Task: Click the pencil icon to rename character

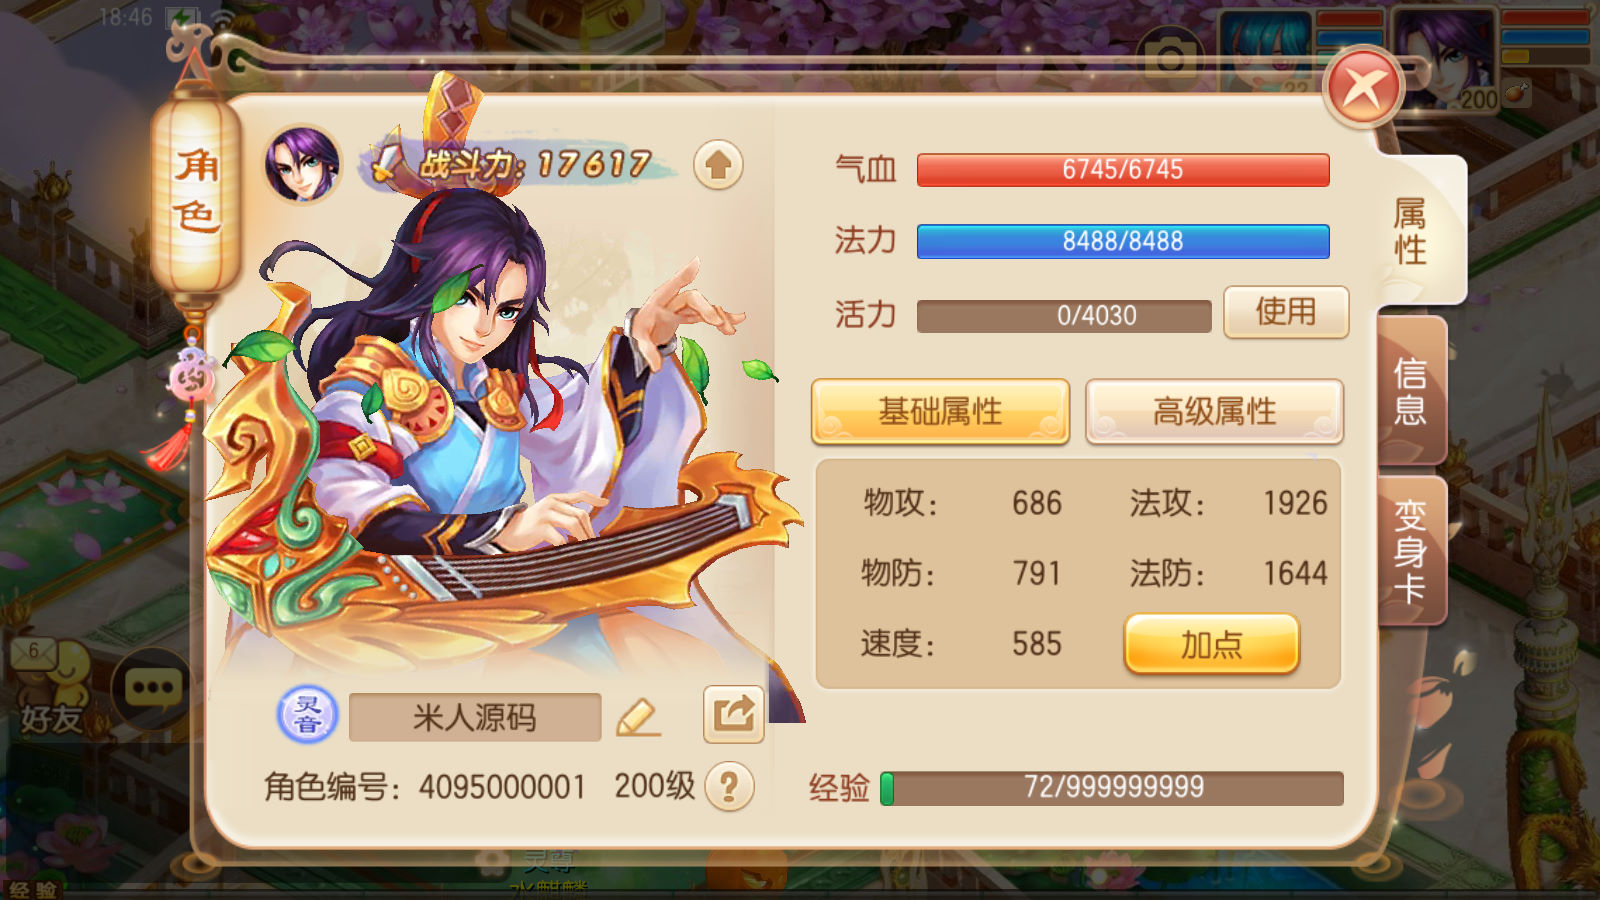Action: [638, 717]
